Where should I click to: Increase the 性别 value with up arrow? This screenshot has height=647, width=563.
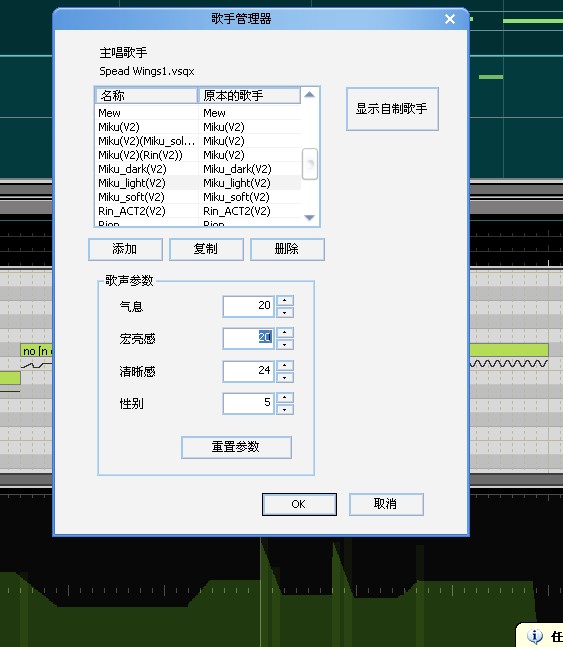pyautogui.click(x=285, y=397)
